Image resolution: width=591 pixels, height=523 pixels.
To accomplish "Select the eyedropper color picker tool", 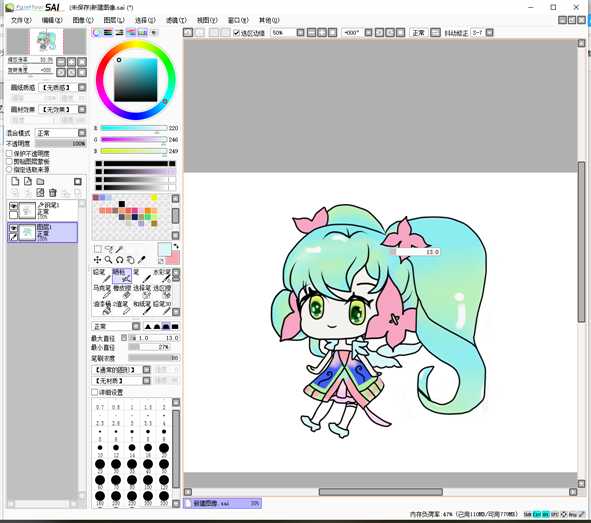I will pos(141,260).
